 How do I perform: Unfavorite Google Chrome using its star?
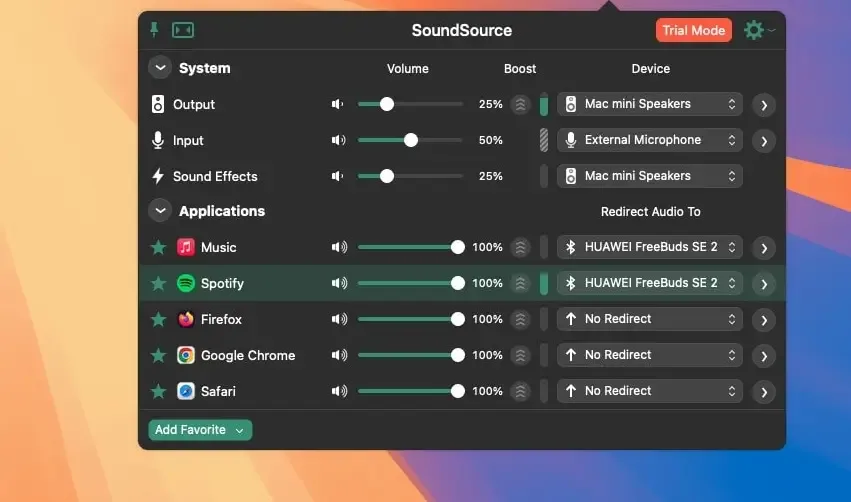(158, 355)
